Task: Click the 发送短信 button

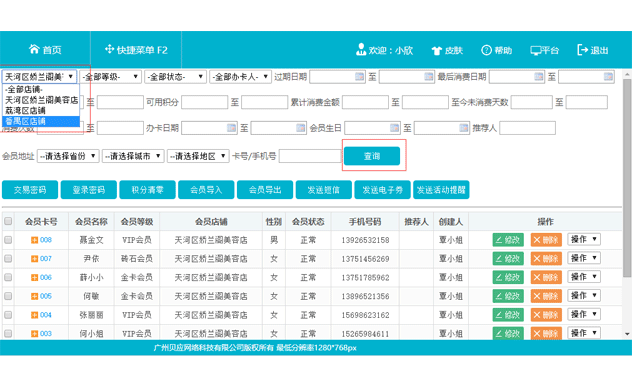Action: coord(324,190)
